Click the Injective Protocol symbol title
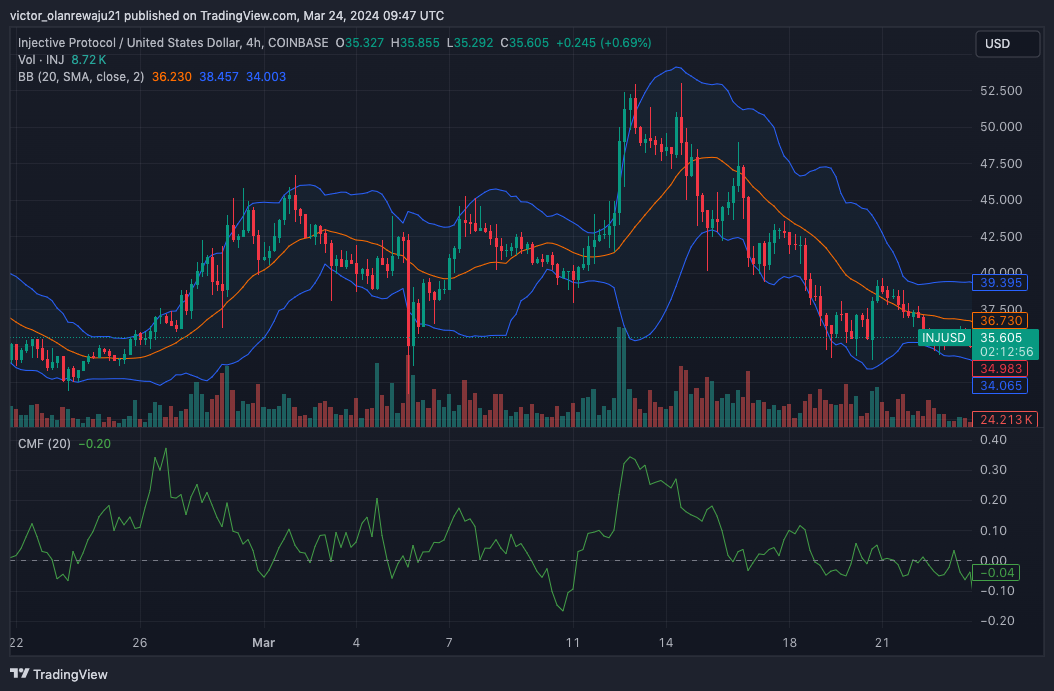Screen dimensions: 1054x691 (174, 43)
